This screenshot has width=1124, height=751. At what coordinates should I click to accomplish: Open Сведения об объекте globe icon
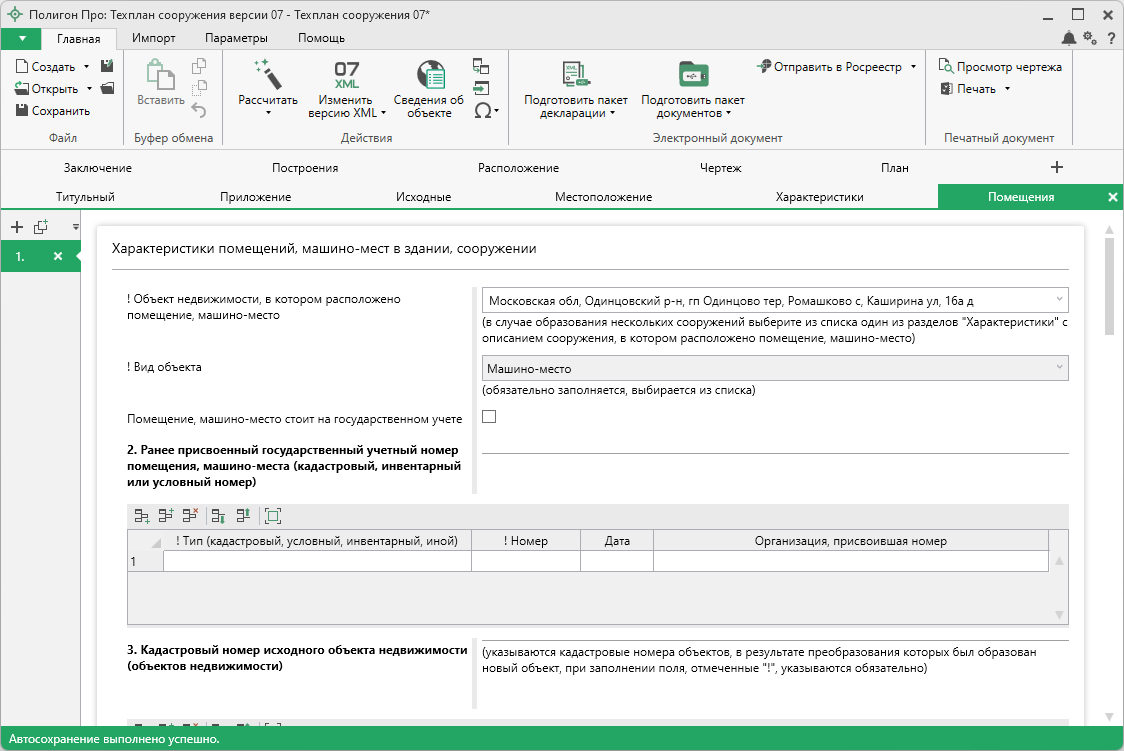(x=429, y=75)
